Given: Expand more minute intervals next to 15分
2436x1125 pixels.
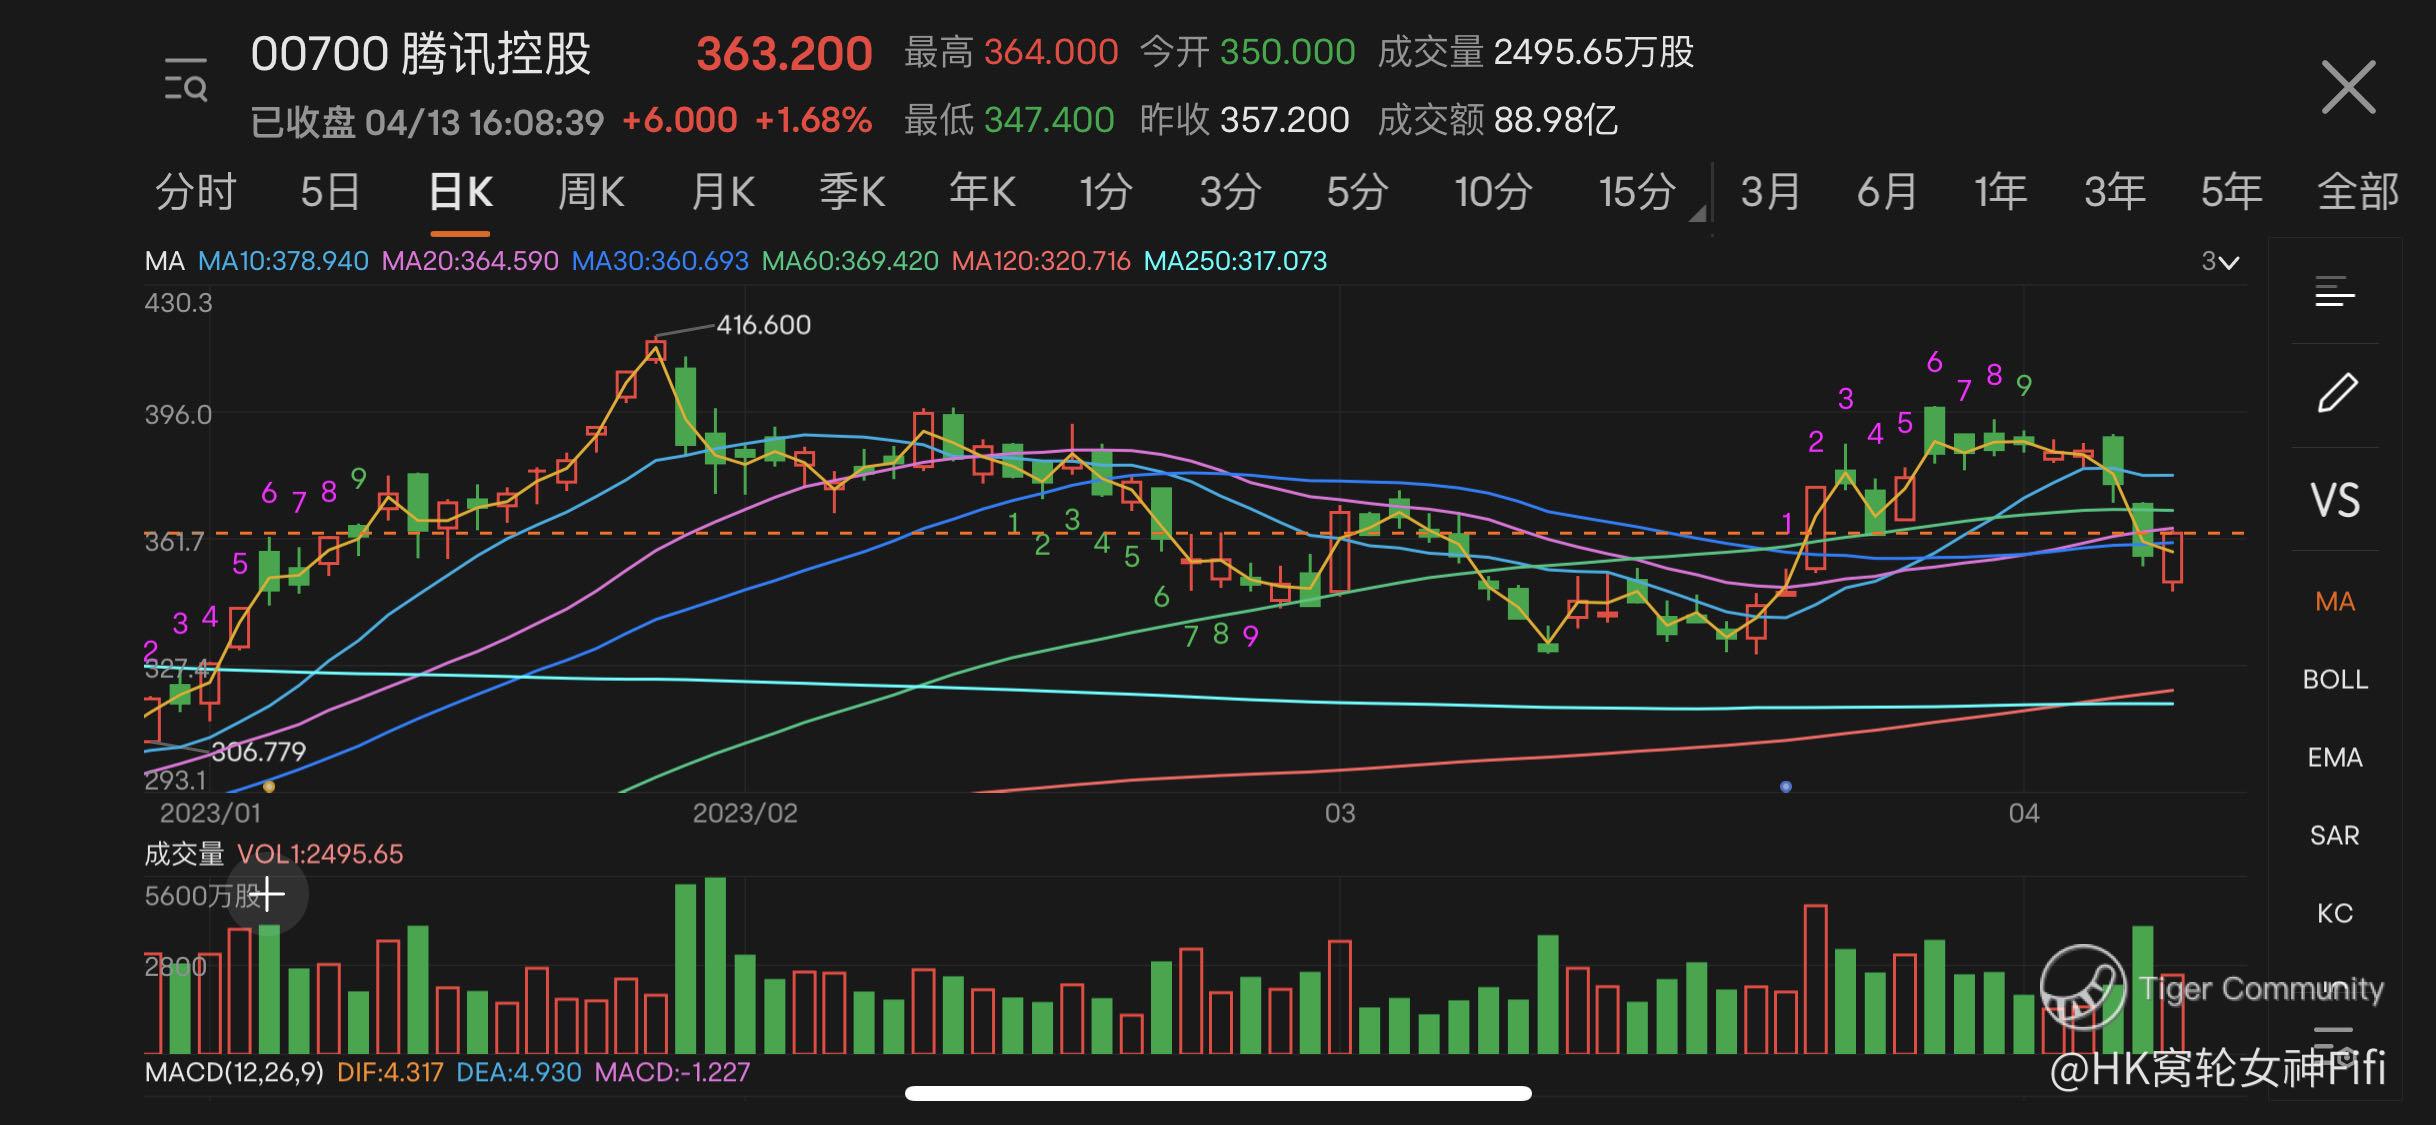Looking at the screenshot, I should point(1697,213).
